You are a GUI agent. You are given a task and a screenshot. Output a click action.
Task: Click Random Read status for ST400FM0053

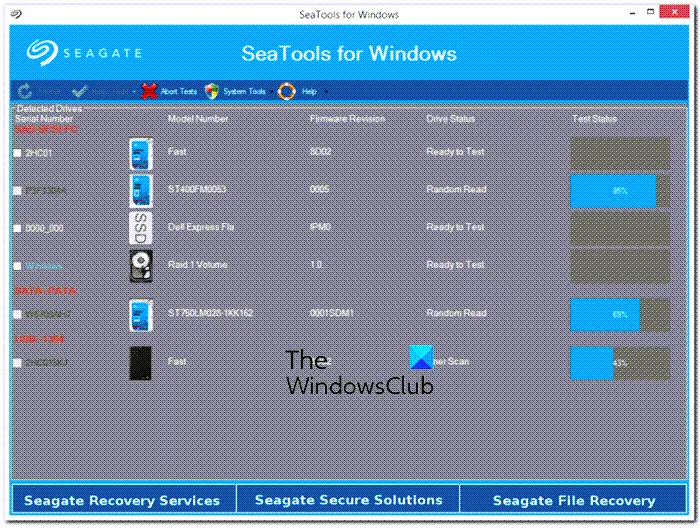coord(456,189)
